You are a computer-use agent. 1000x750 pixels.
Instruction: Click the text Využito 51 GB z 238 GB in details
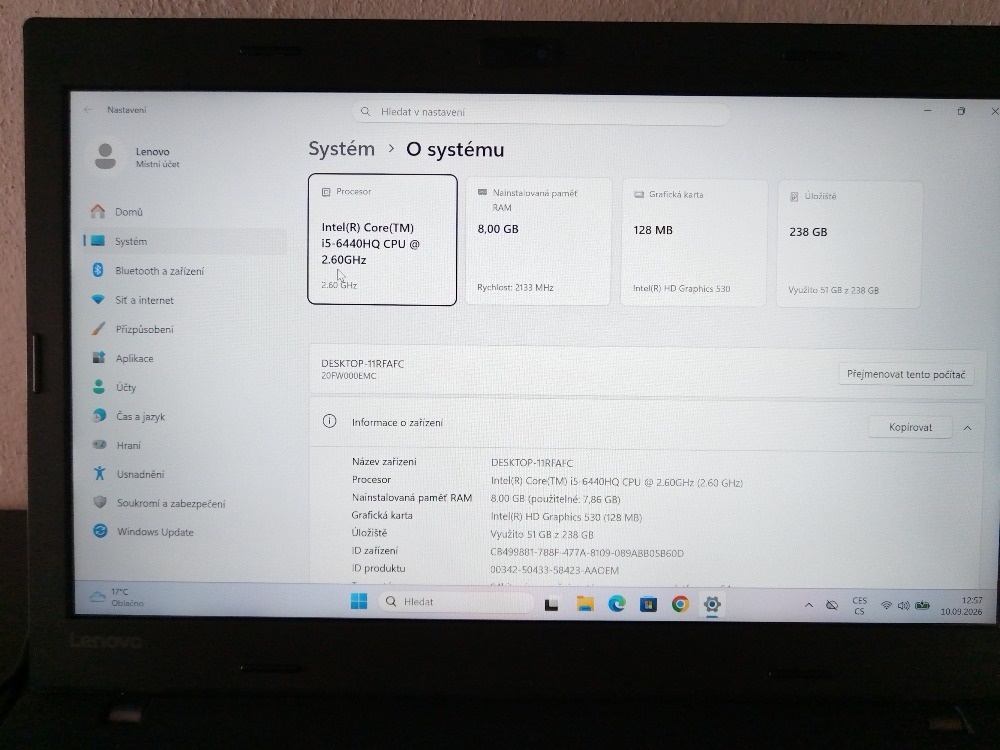click(541, 534)
